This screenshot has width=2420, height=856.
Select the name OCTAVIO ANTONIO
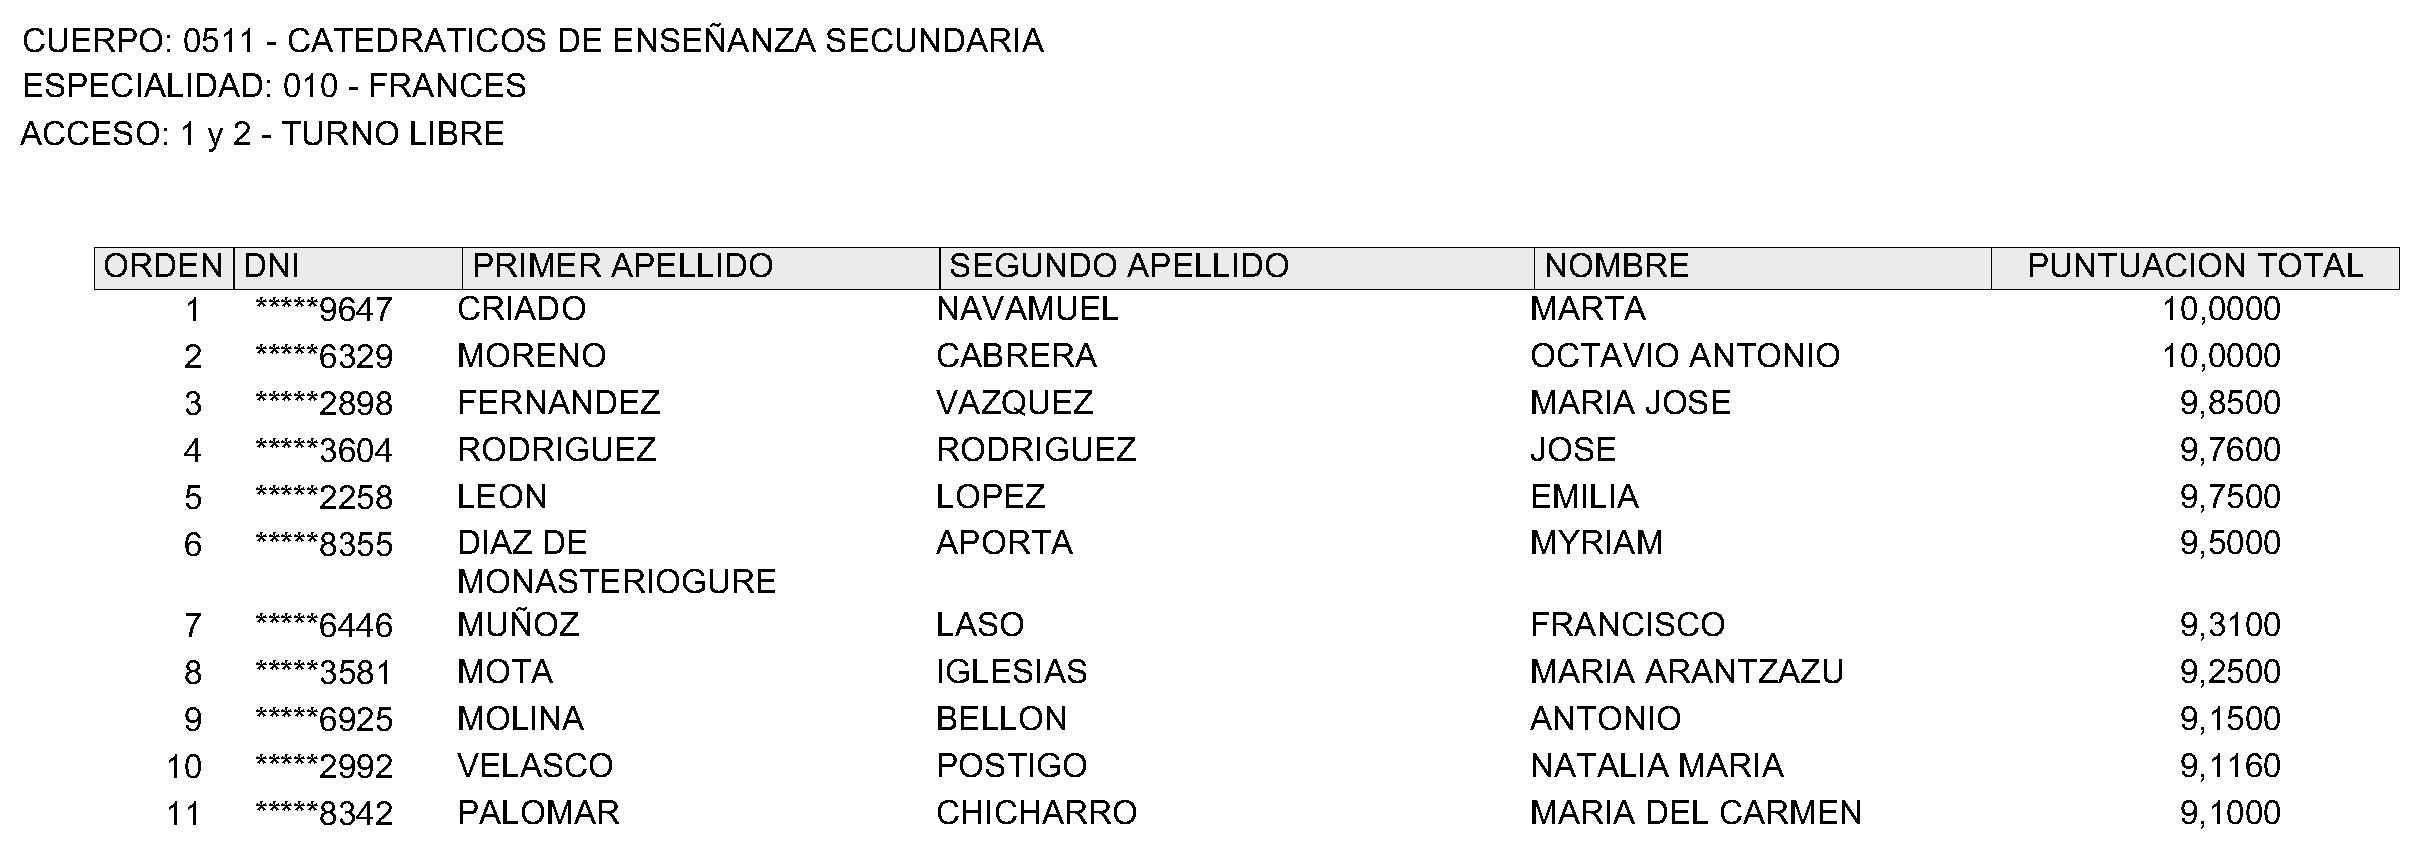click(x=1684, y=356)
